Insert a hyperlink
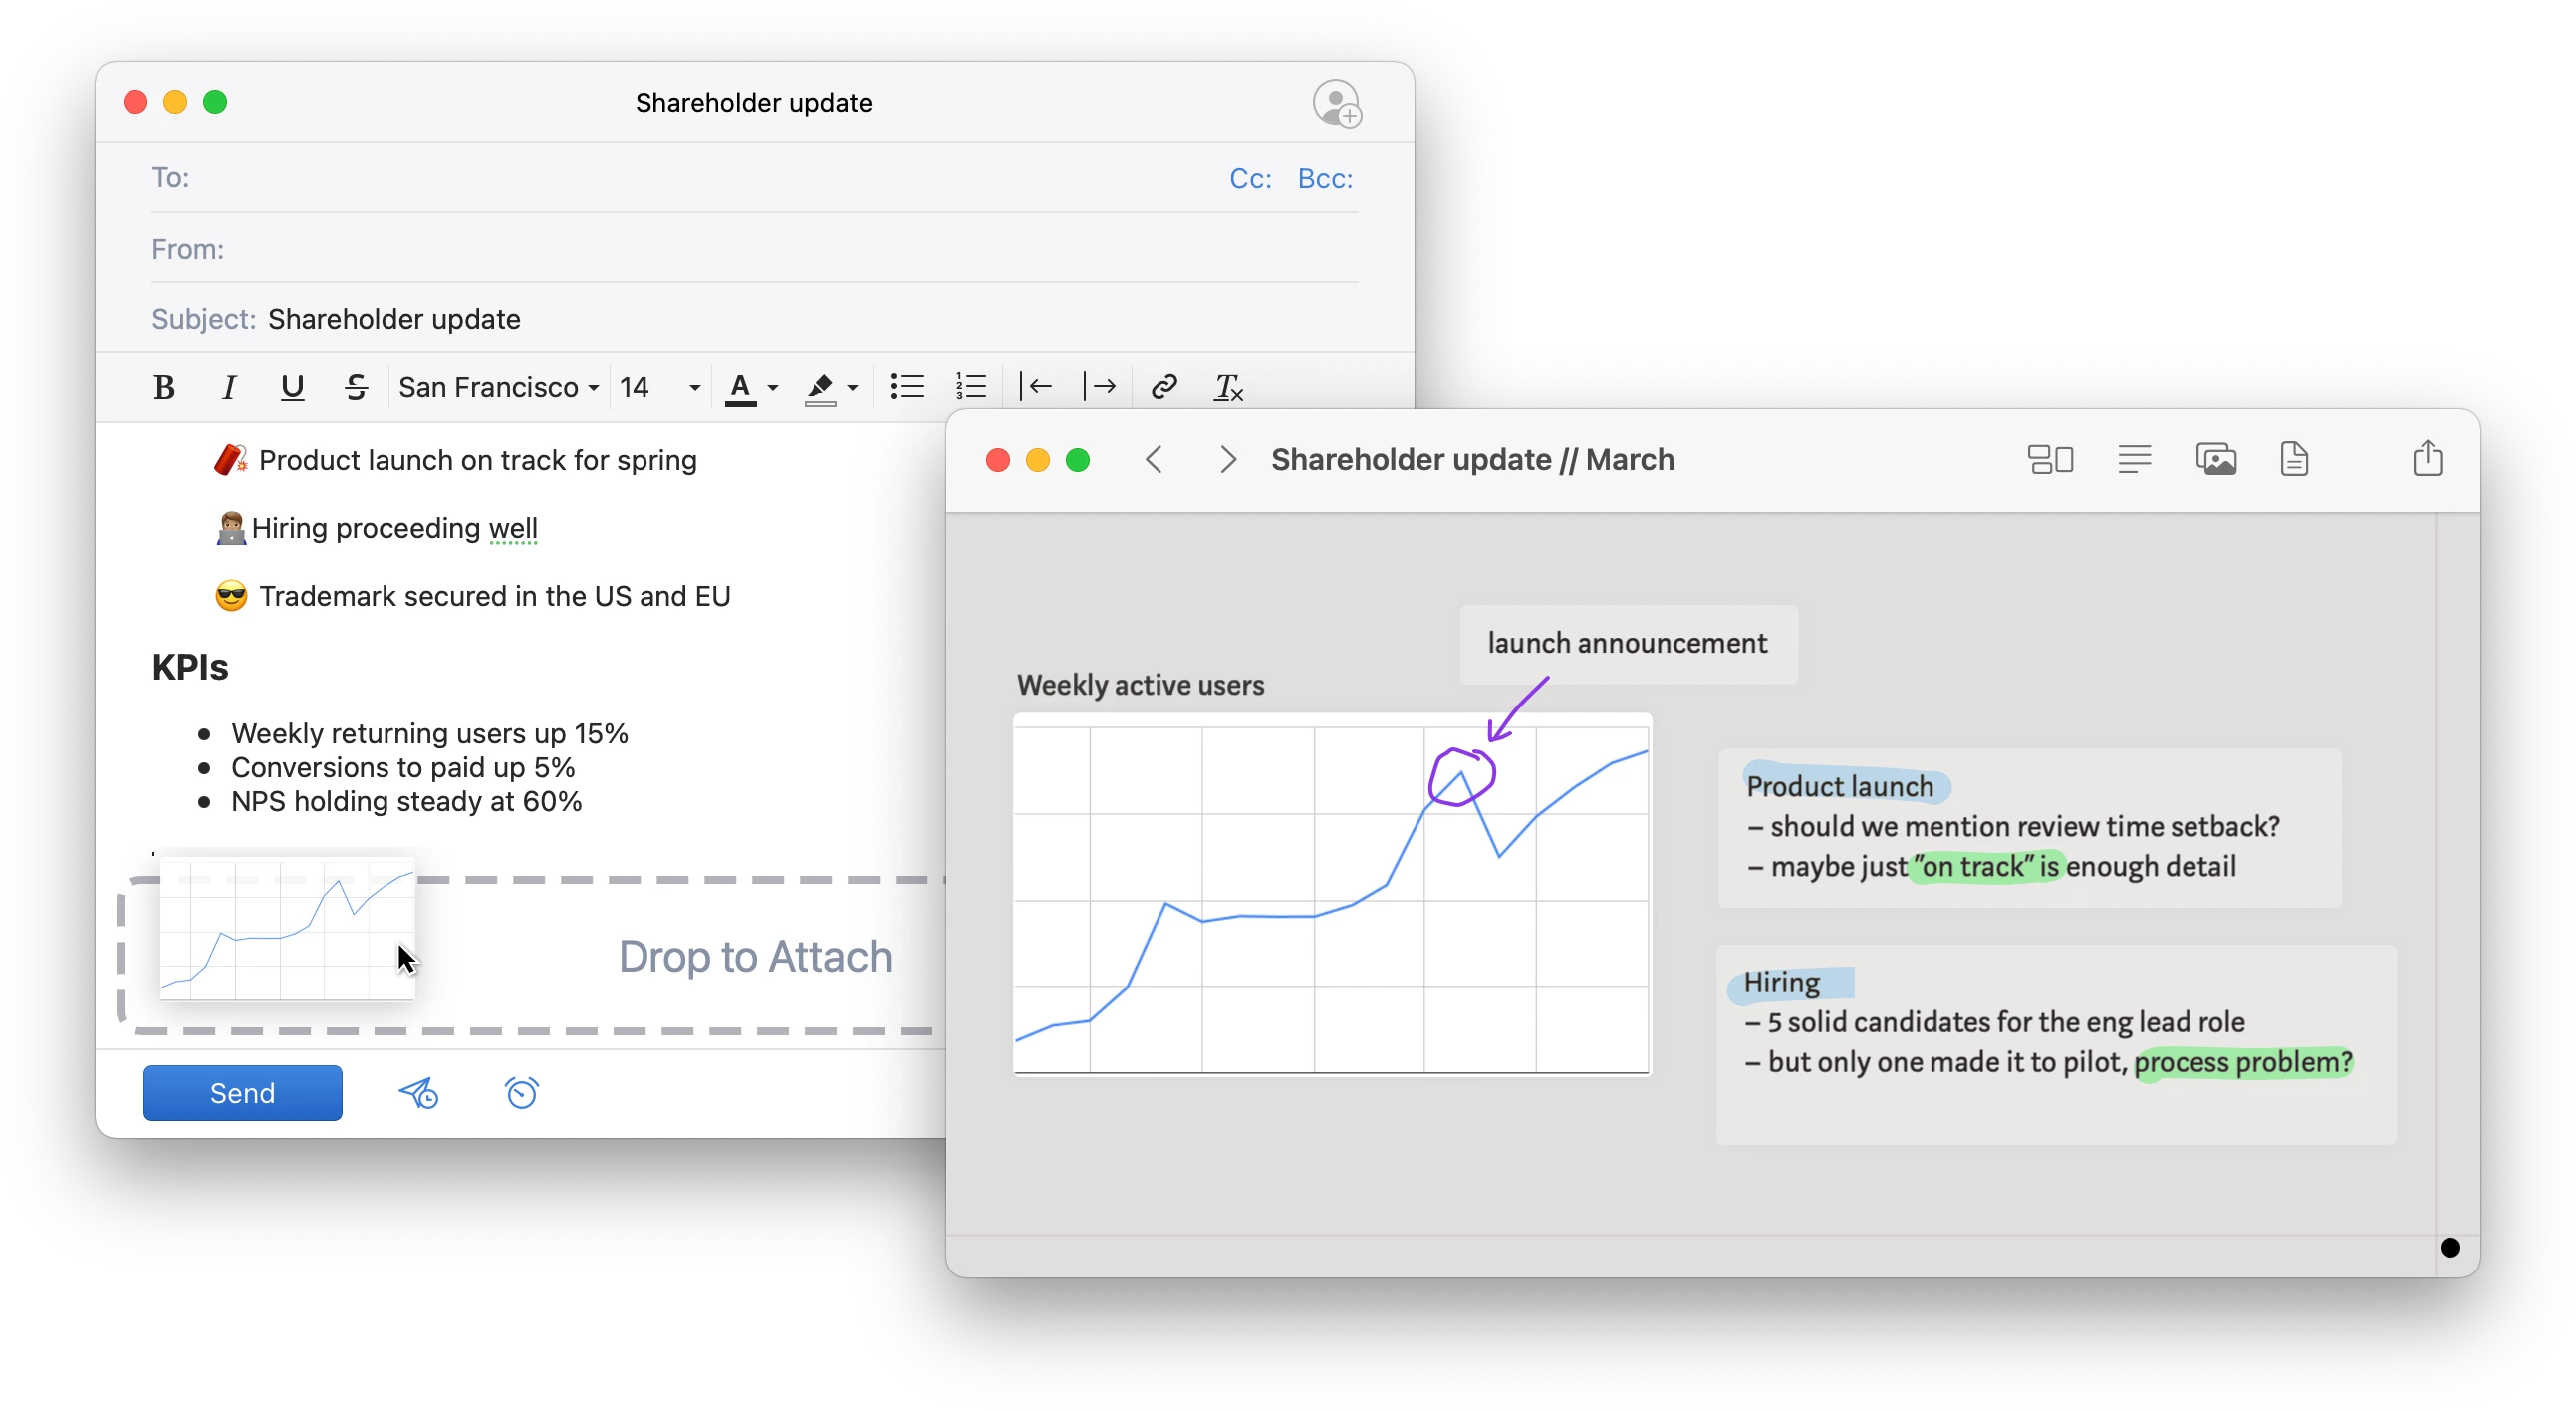This screenshot has height=1411, width=2576. click(x=1164, y=386)
